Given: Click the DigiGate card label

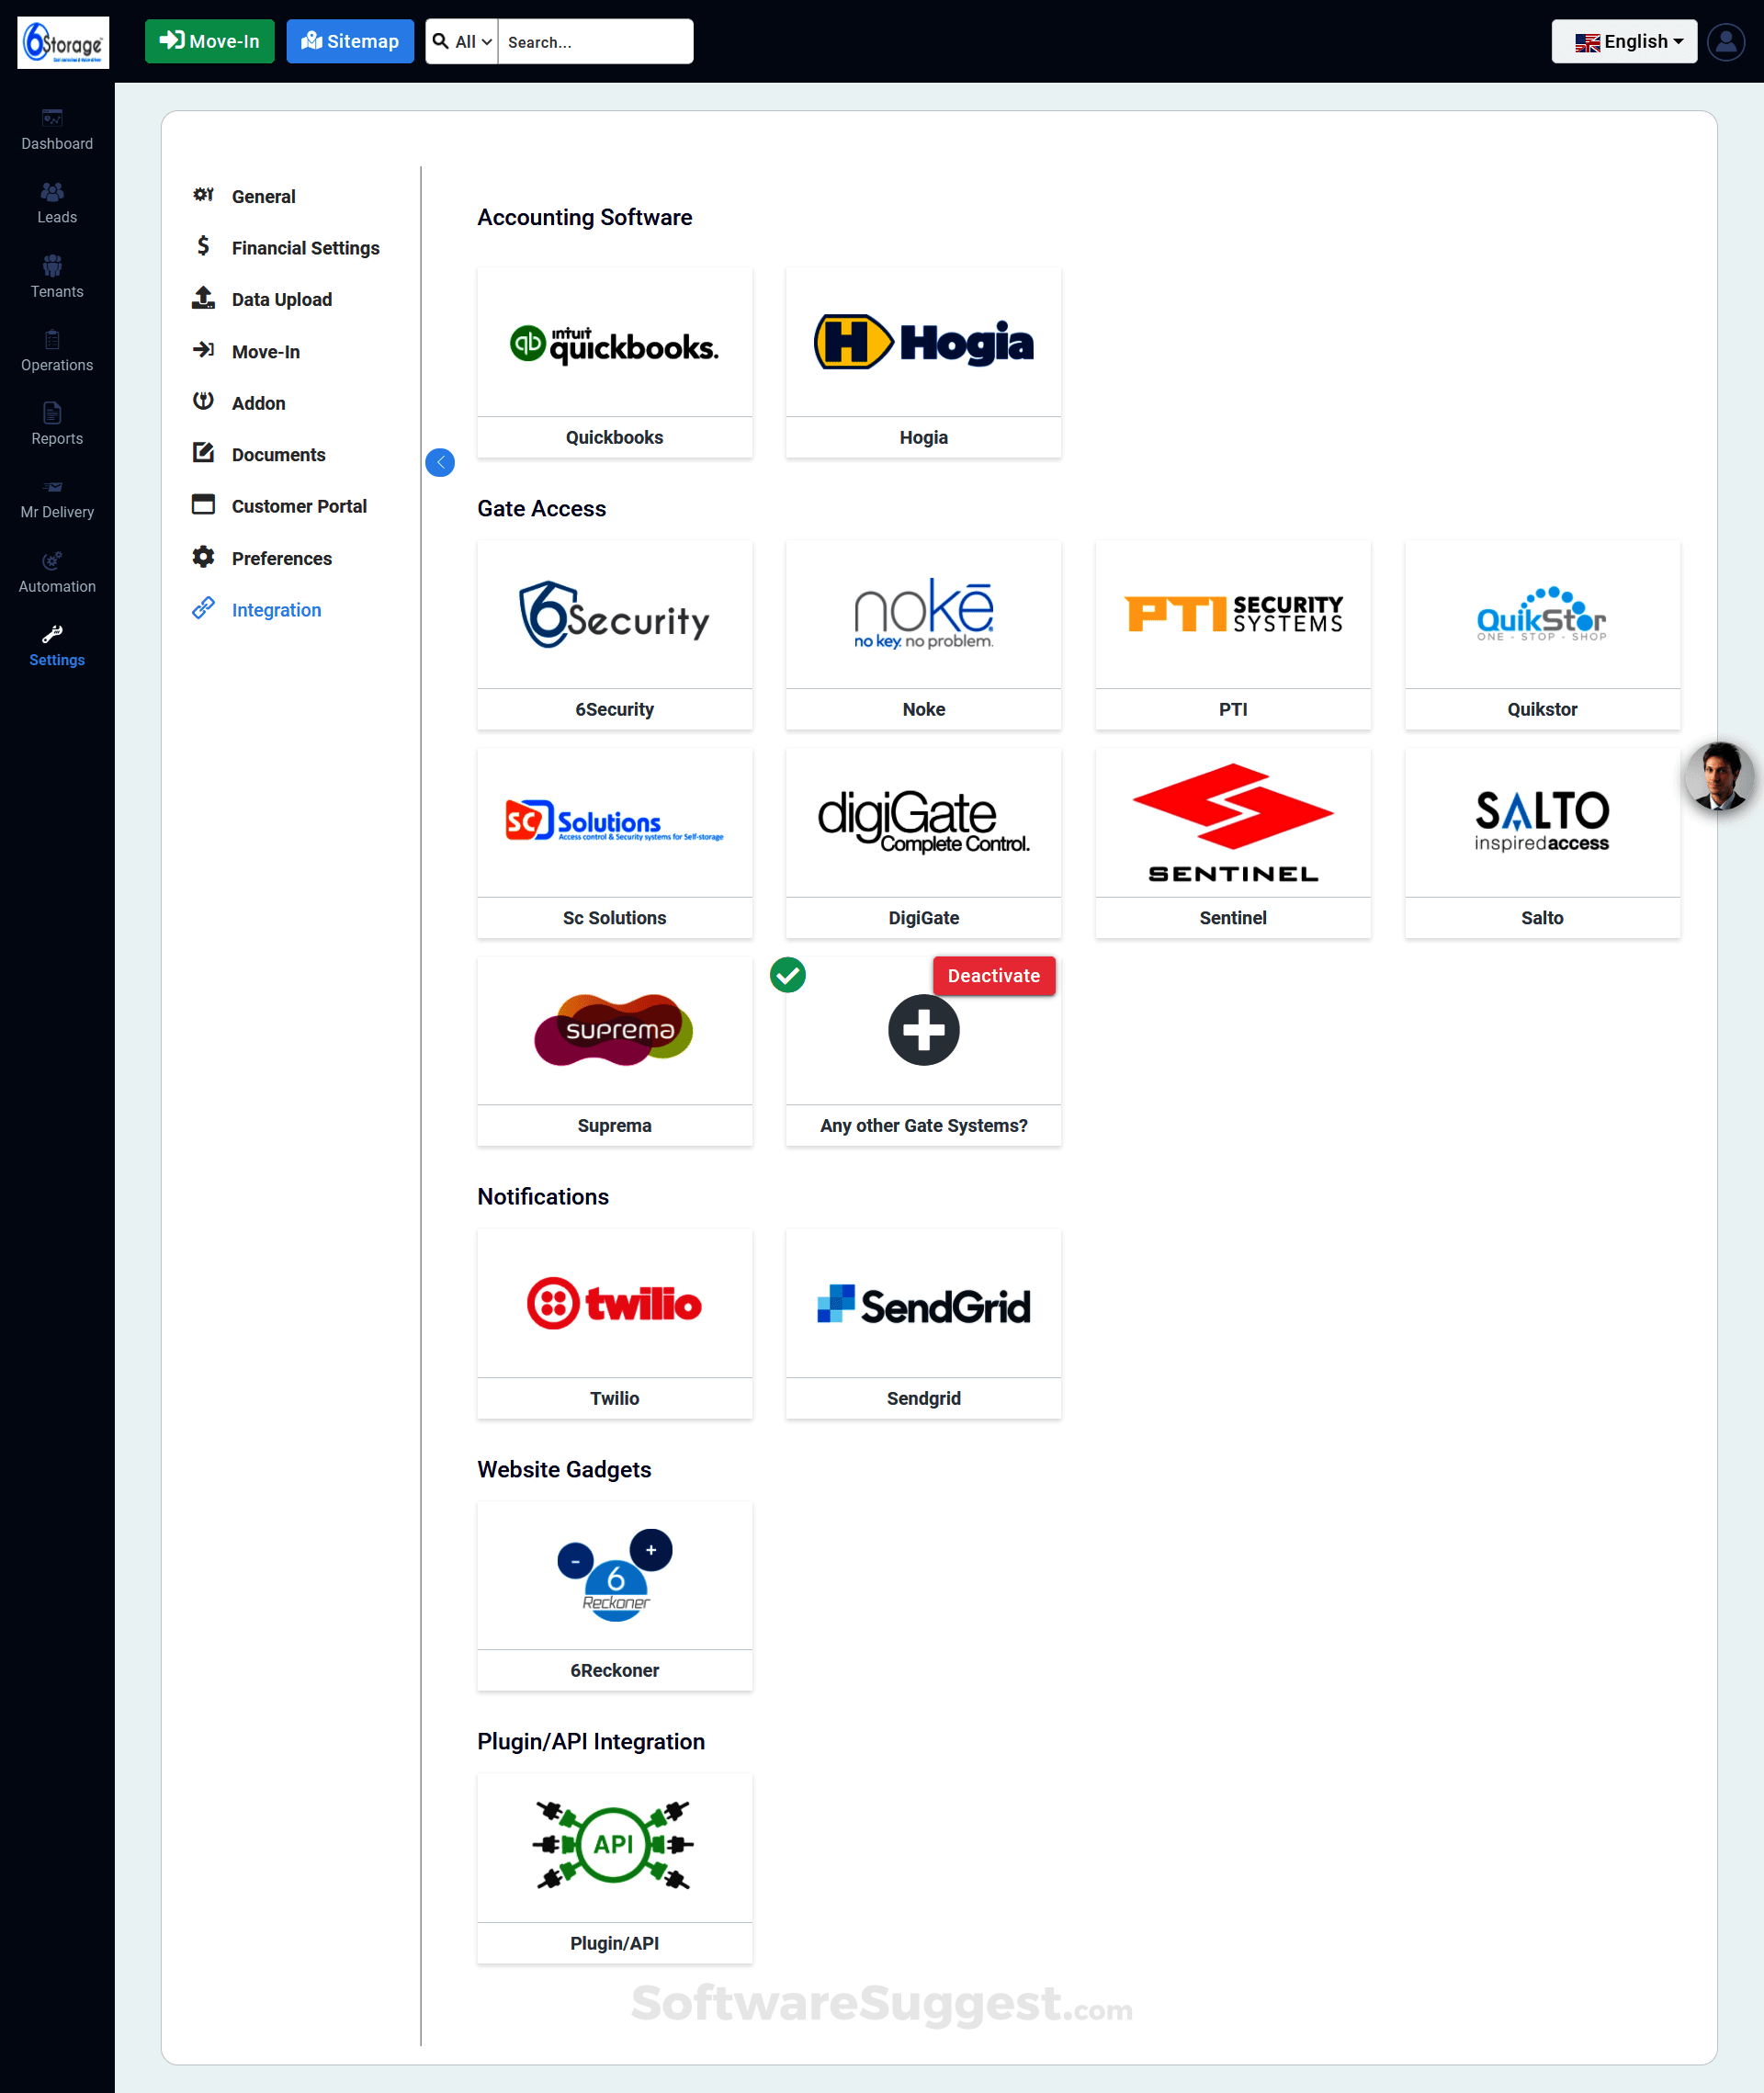Looking at the screenshot, I should pyautogui.click(x=923, y=917).
